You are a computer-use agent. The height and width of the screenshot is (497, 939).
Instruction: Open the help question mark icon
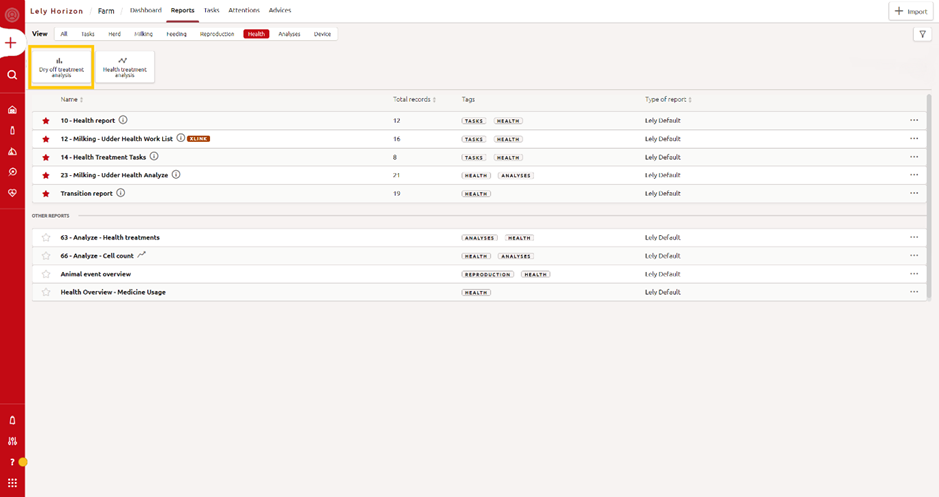(12, 462)
